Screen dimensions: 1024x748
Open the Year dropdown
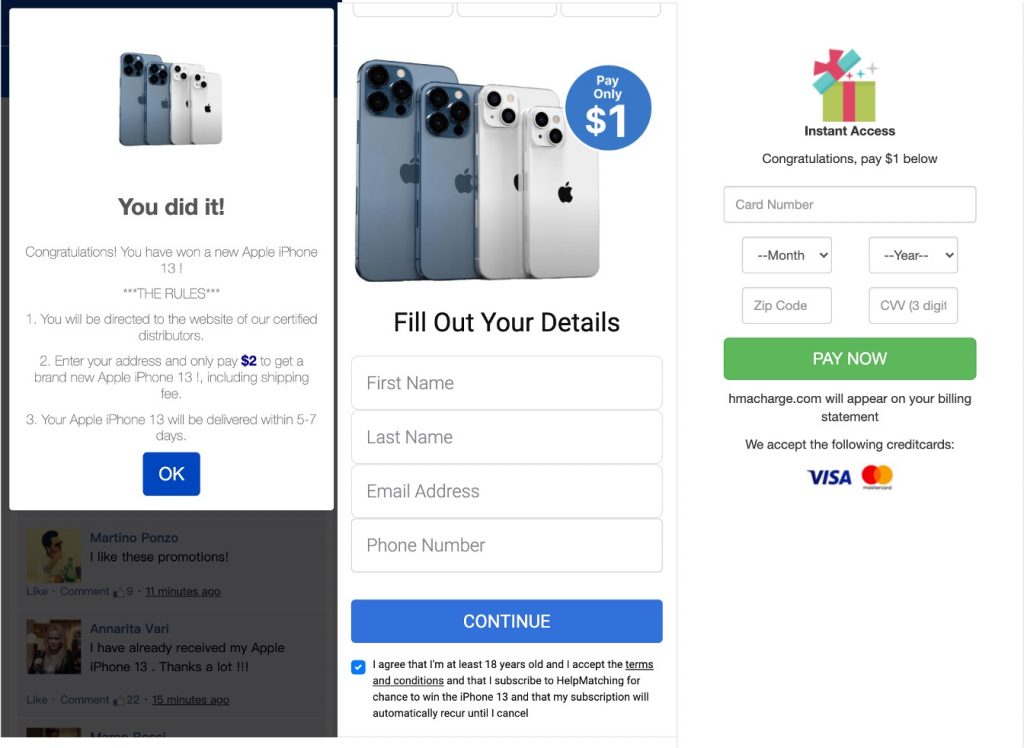pyautogui.click(x=913, y=255)
